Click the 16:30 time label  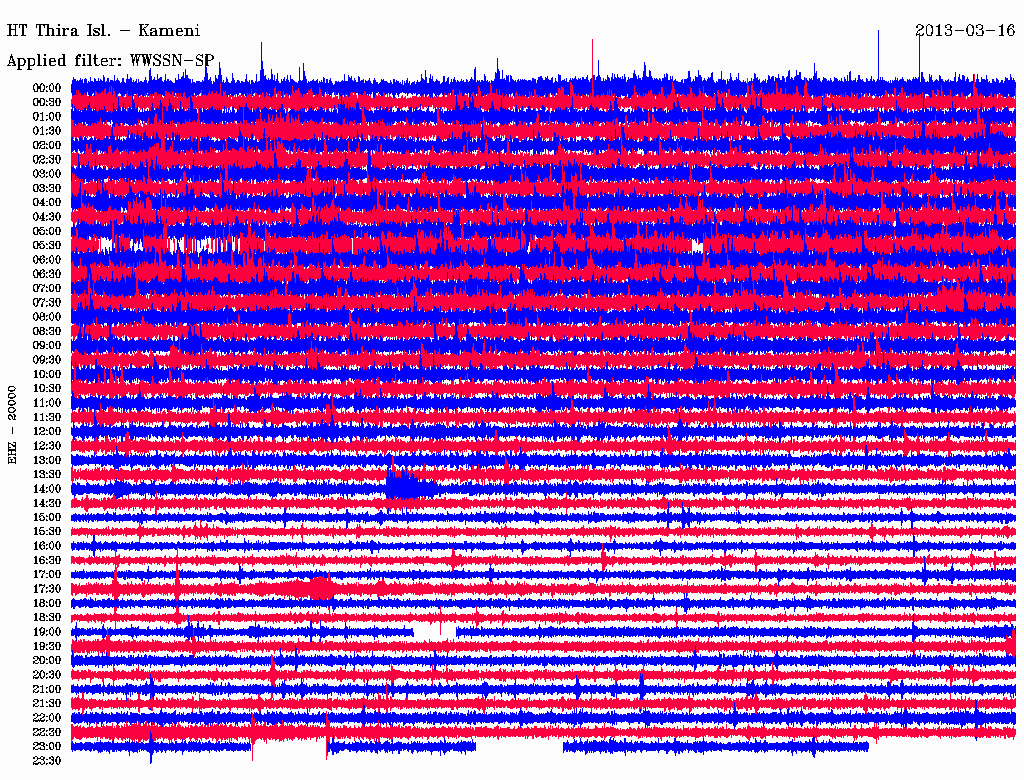tap(47, 560)
